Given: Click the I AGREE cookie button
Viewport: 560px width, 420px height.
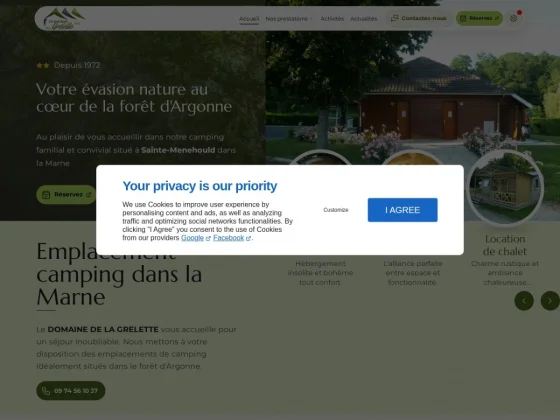Looking at the screenshot, I should tap(402, 210).
